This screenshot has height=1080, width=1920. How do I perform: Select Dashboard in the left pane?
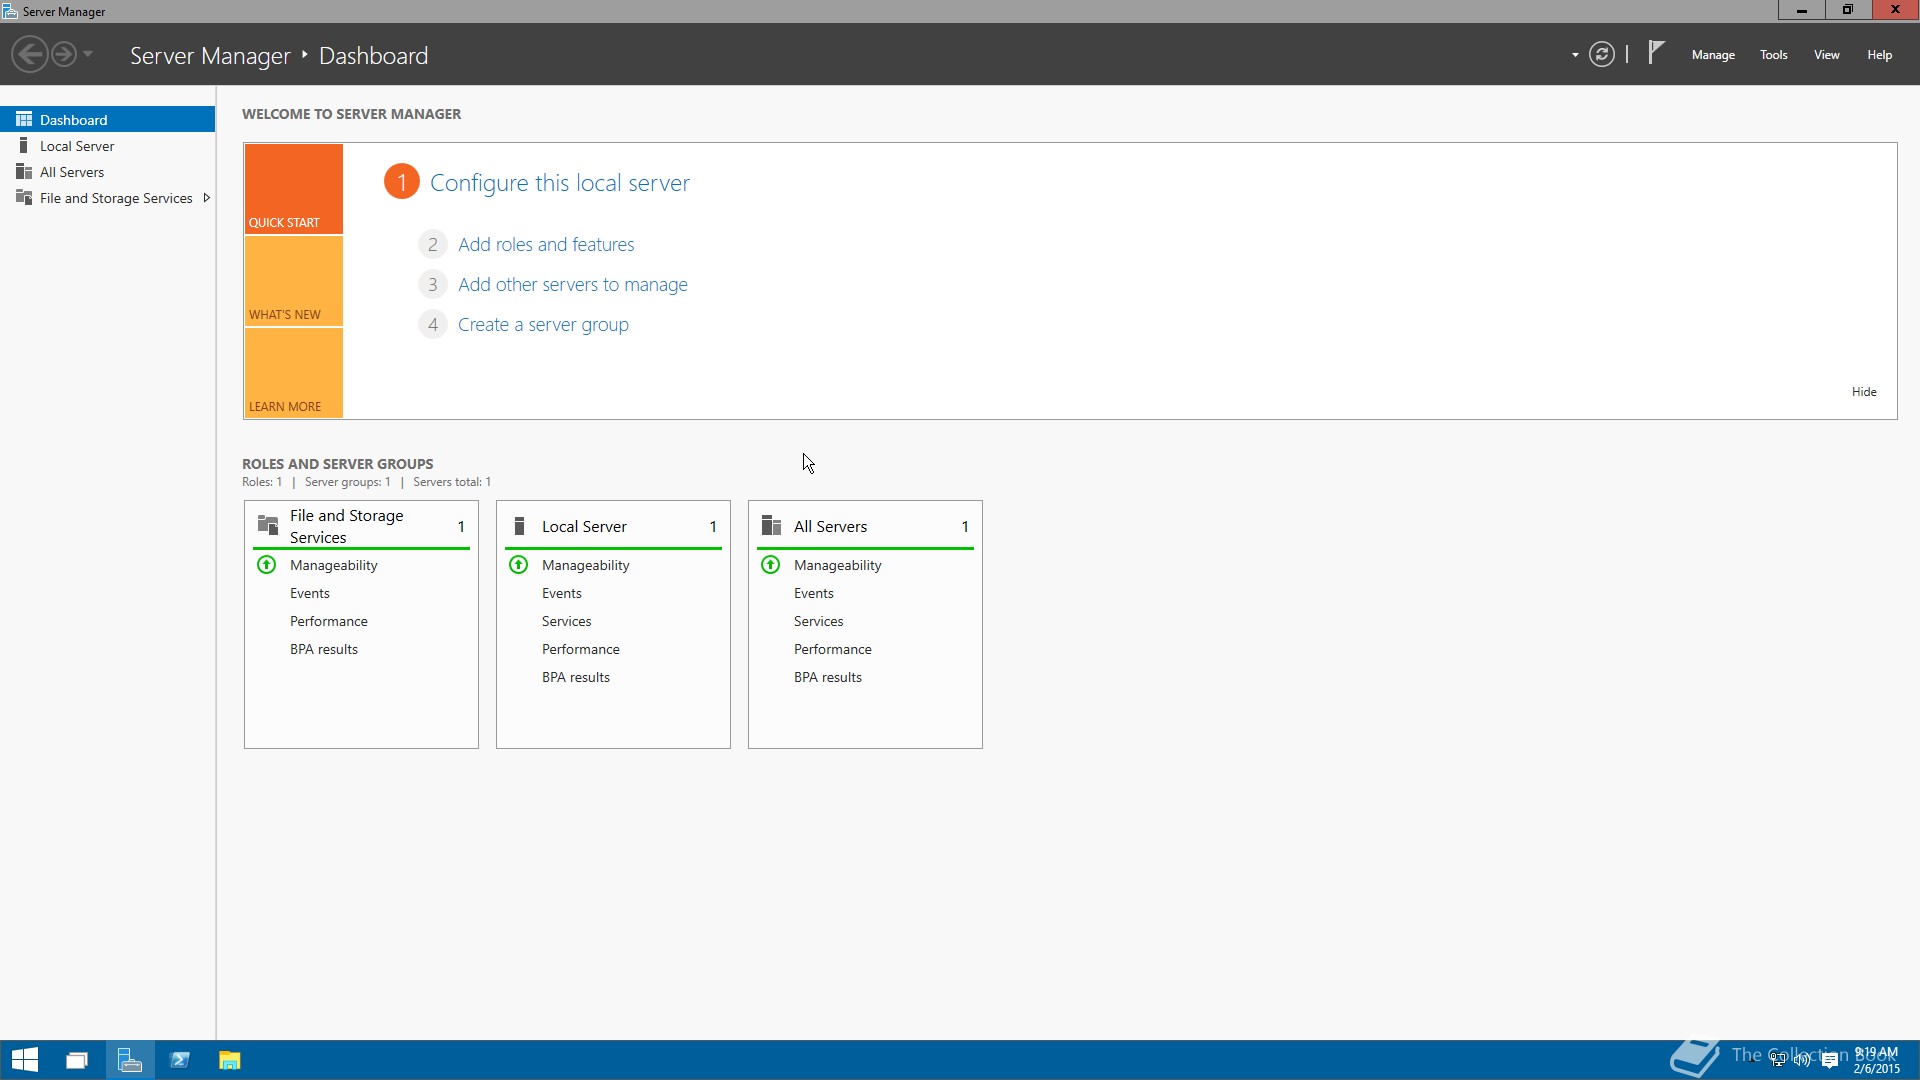pos(108,119)
